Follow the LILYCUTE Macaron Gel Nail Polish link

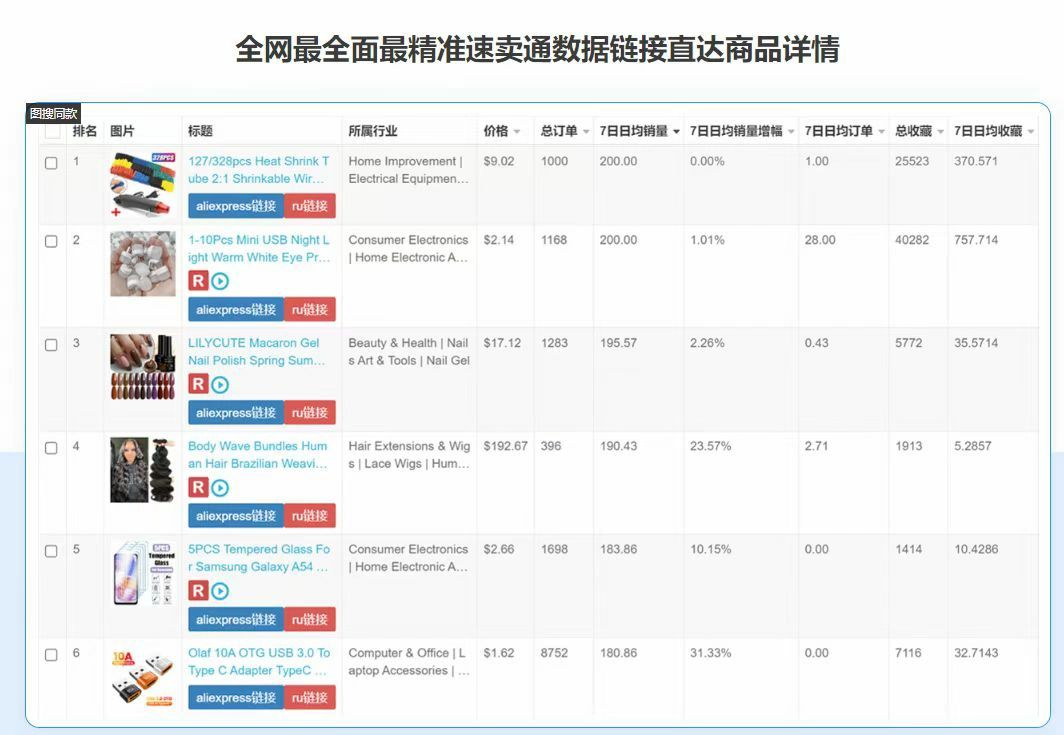(x=256, y=352)
